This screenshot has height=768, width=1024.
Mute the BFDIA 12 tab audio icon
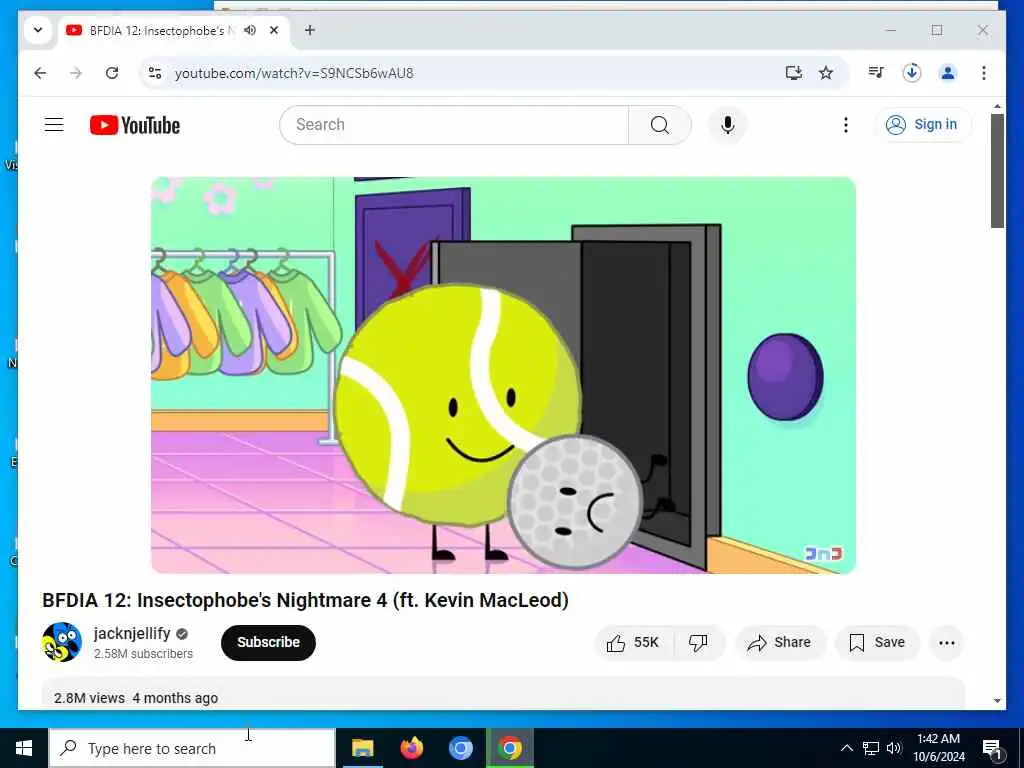pyautogui.click(x=250, y=30)
